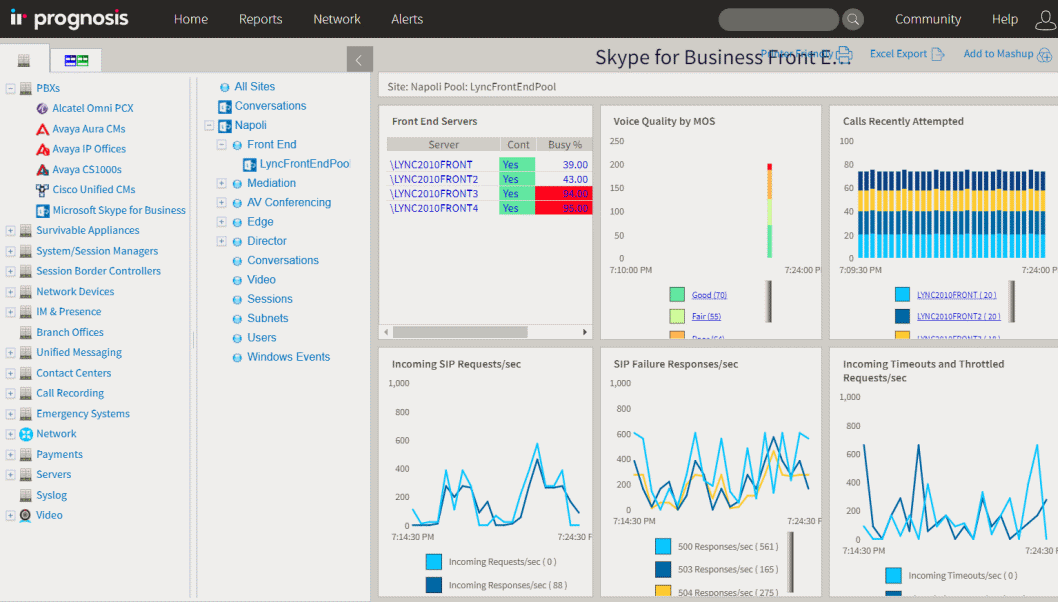Open the \LYNC2010FRONT3 server link
The height and width of the screenshot is (602, 1058).
433,194
